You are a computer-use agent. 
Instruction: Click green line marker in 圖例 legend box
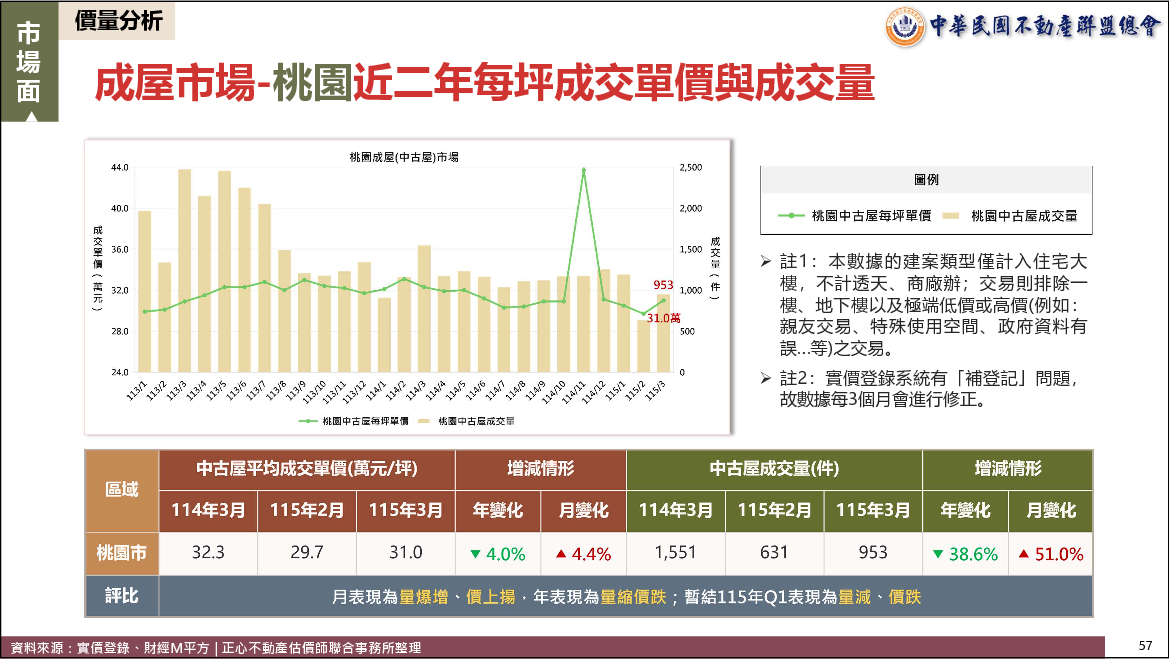[x=791, y=215]
